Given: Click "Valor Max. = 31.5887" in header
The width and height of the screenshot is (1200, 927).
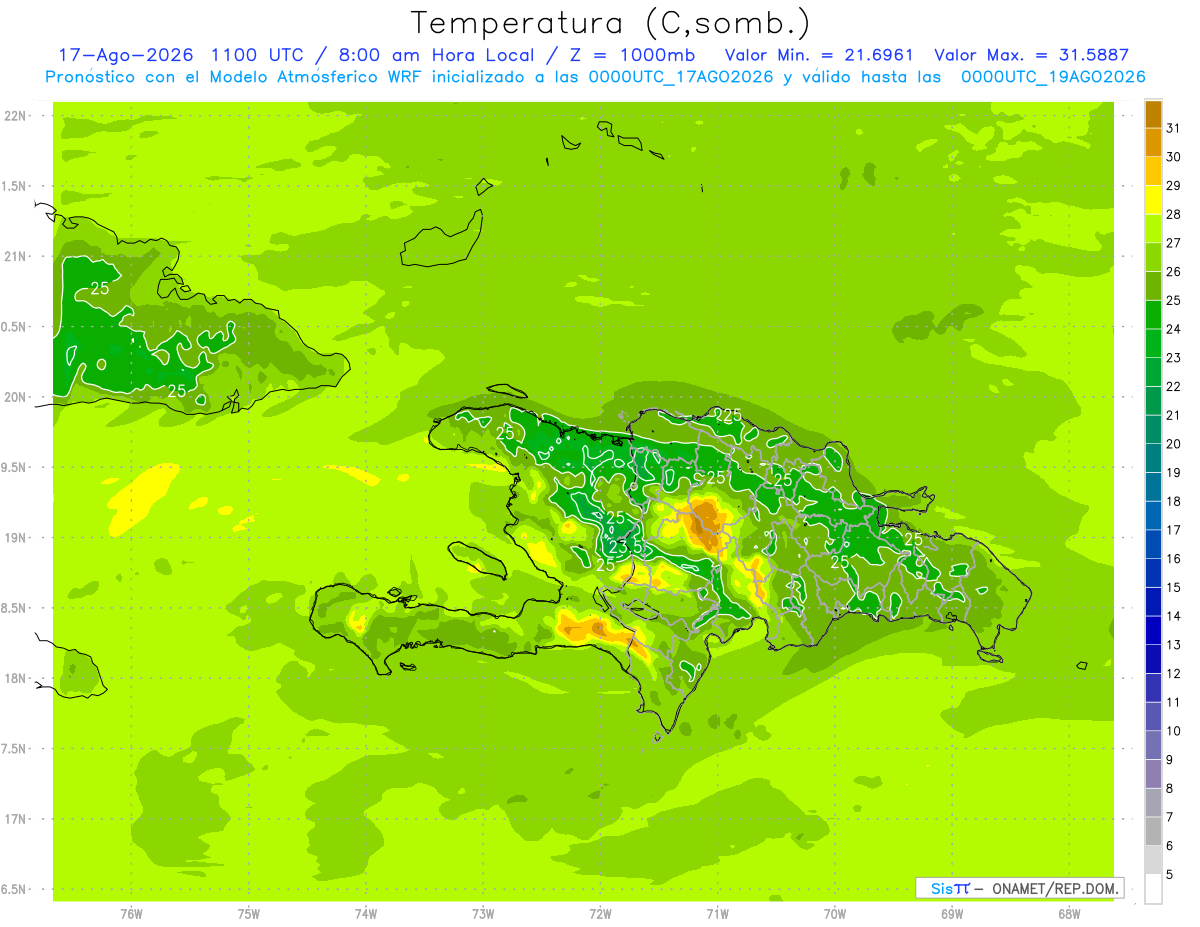Looking at the screenshot, I should coord(1031,55).
